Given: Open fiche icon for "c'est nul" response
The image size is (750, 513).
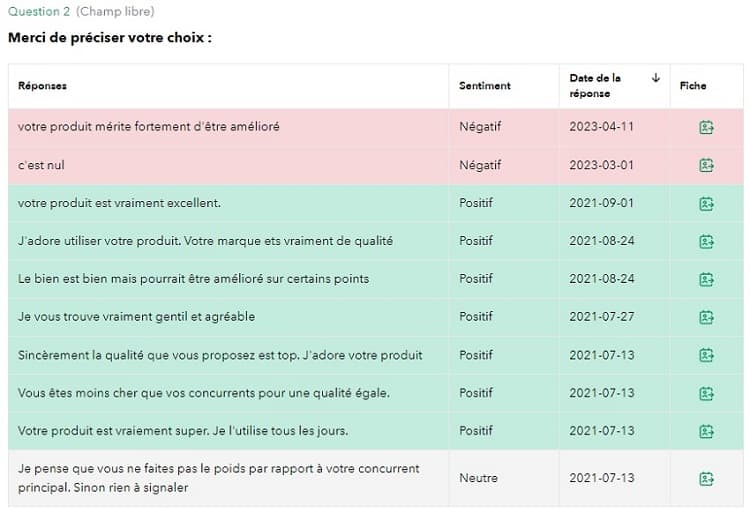Looking at the screenshot, I should [x=706, y=165].
